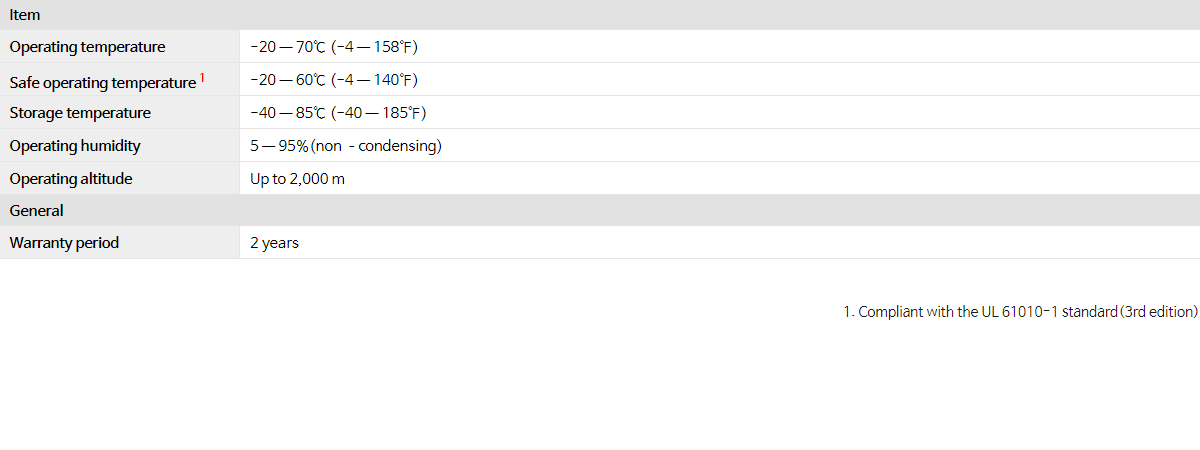Click the −20 — 60℃ safe range value
1200x450 pixels.
point(288,80)
